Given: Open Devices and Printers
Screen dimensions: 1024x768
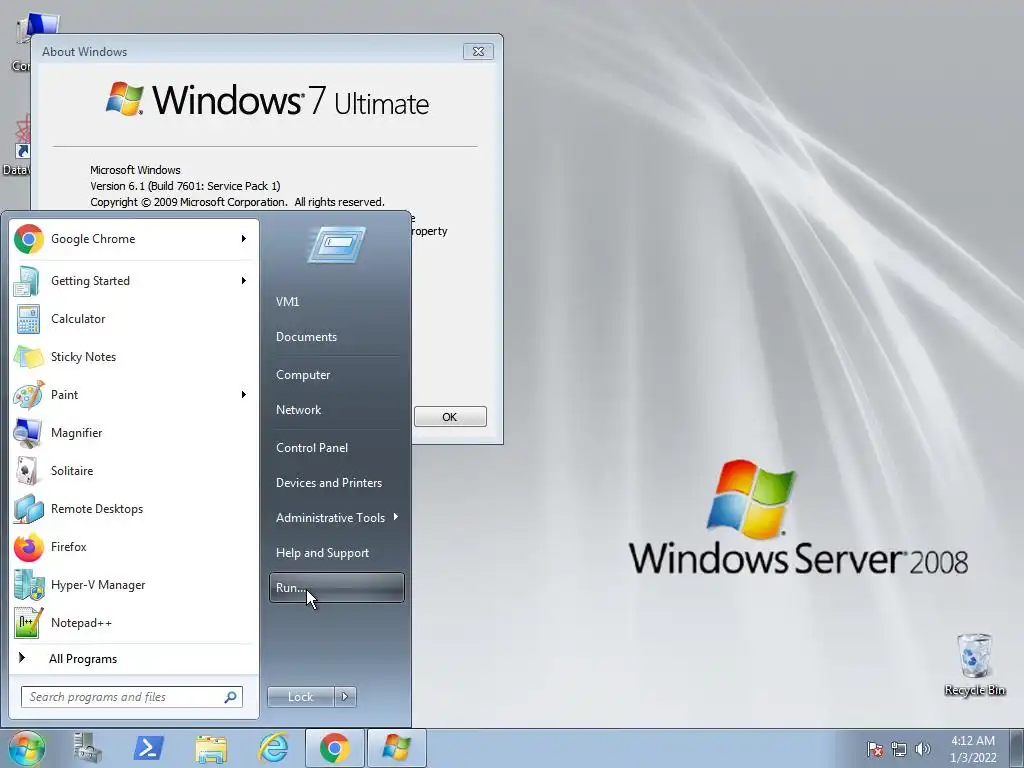Looking at the screenshot, I should click(x=336, y=483).
